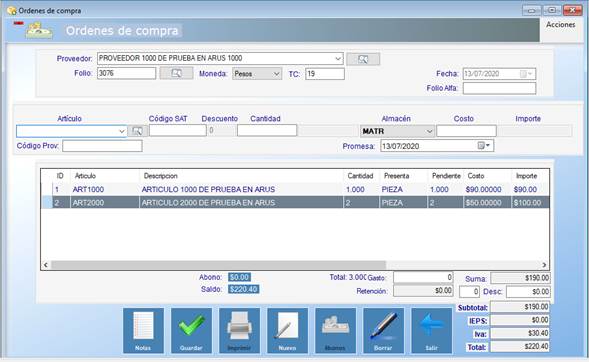Image resolution: width=589 pixels, height=362 pixels.
Task: Expand the Proveedor dropdown list
Action: coord(338,59)
